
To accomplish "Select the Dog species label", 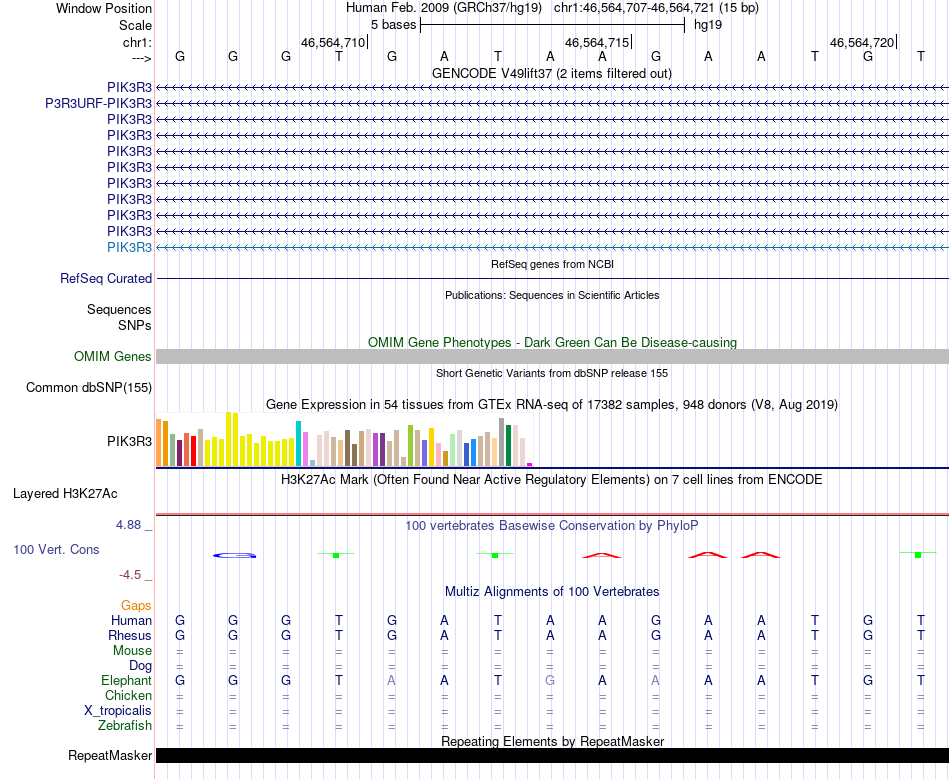I will (140, 666).
